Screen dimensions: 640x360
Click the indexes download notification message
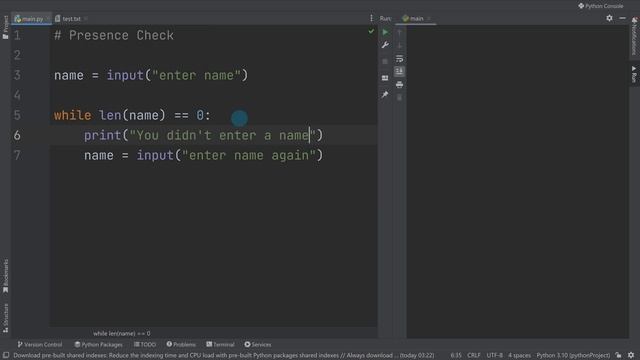[224, 356]
